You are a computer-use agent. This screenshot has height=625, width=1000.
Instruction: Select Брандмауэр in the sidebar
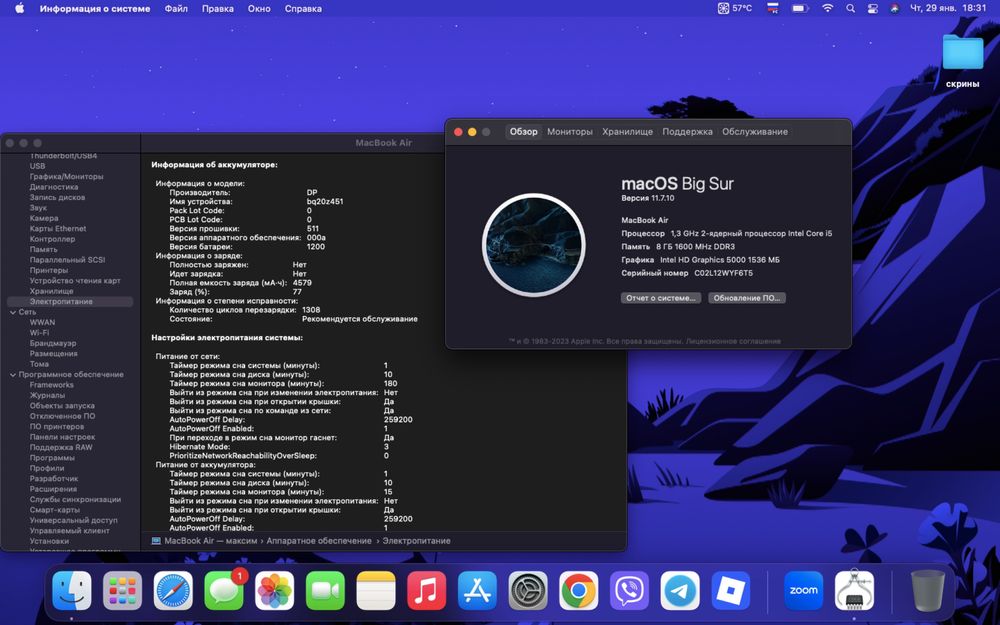(x=53, y=343)
